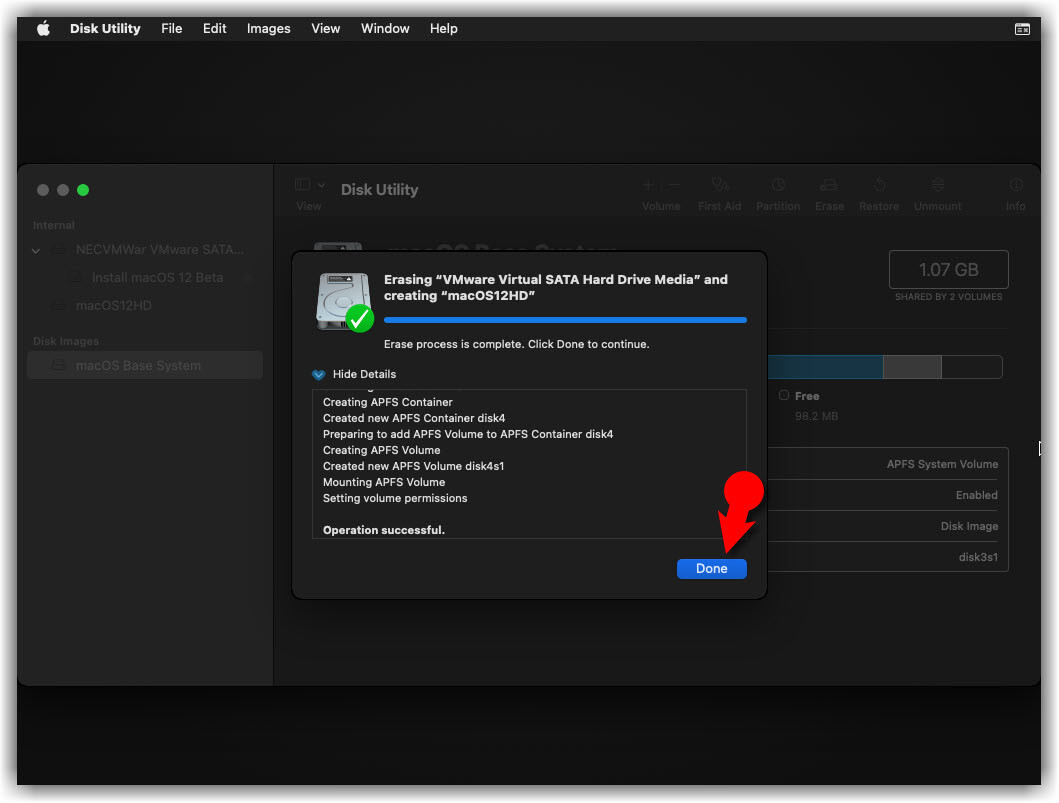Screen dimensions: 1059x803
Task: Click the disk icon with green checkmark
Action: coord(344,302)
